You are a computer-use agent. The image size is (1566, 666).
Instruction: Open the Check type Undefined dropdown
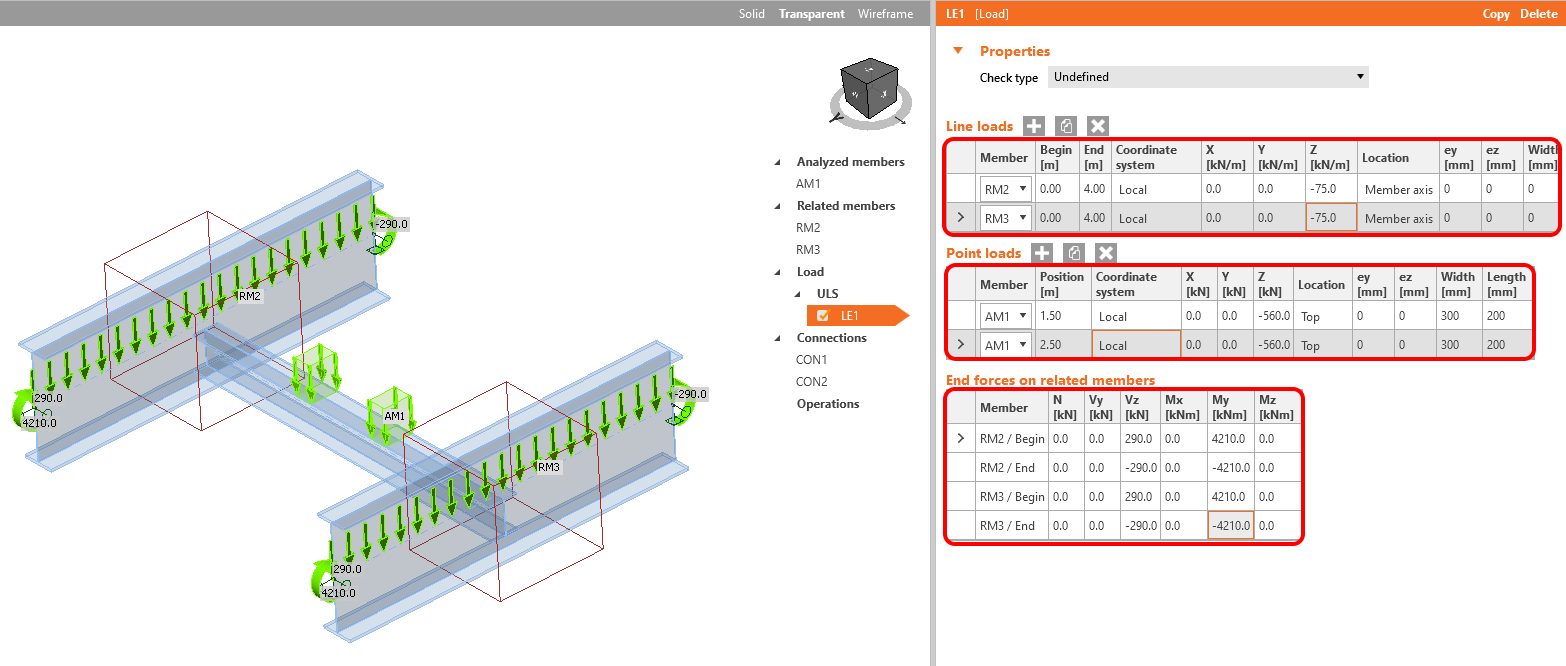click(1358, 76)
